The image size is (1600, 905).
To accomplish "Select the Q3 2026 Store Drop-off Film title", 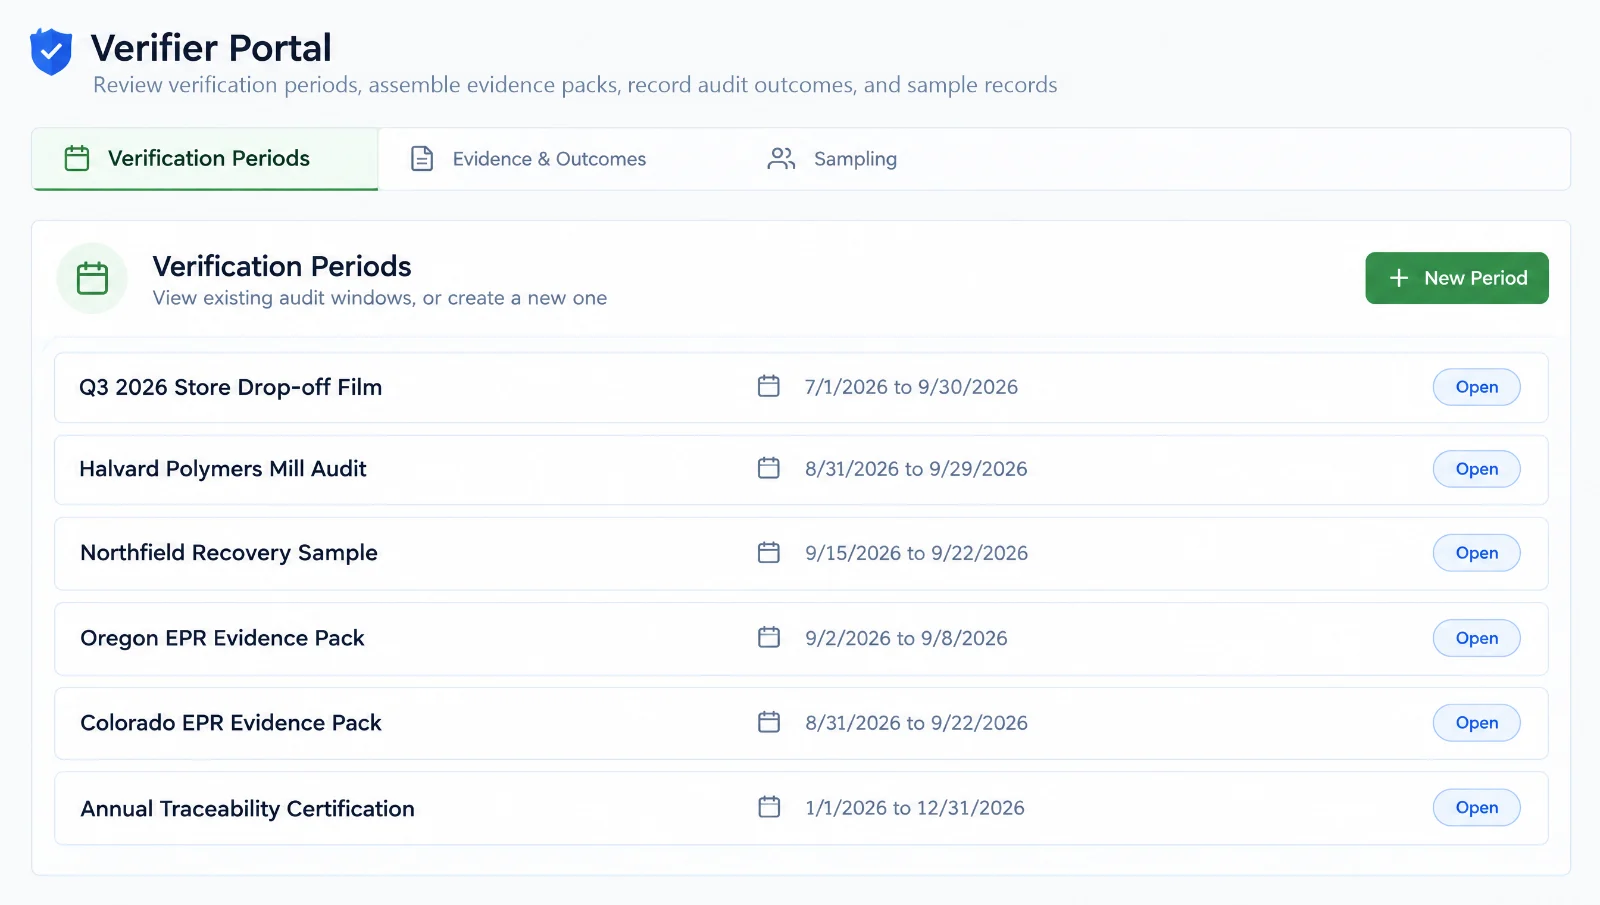I will click(231, 387).
